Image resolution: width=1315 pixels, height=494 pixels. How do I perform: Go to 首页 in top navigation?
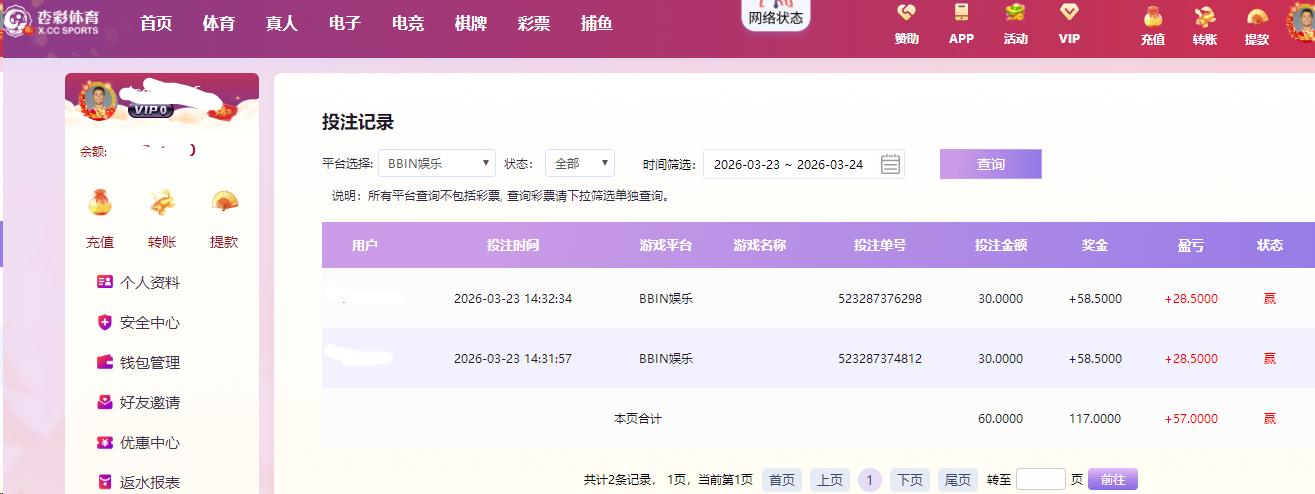(x=156, y=23)
